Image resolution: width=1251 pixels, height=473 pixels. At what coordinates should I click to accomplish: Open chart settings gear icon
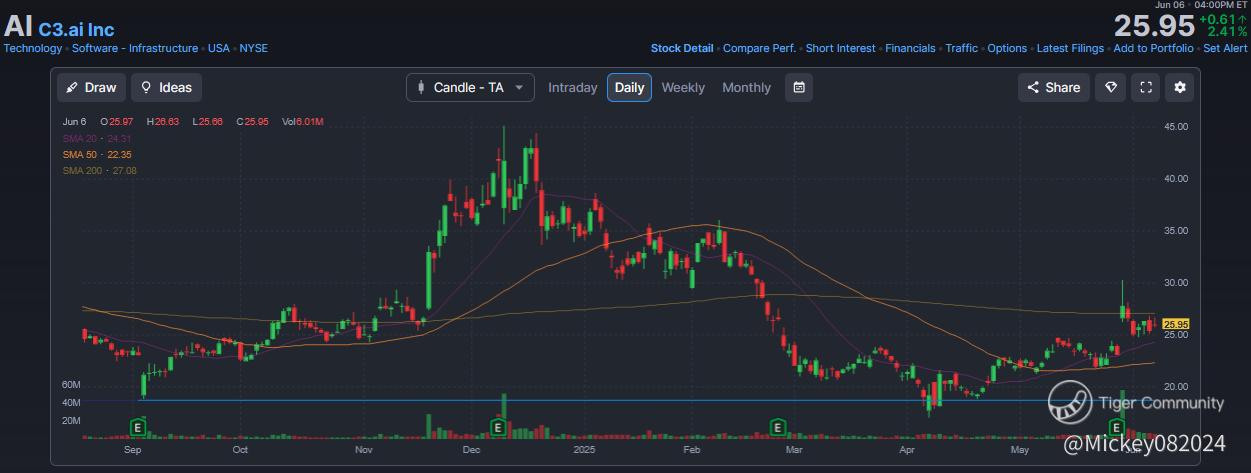tap(1180, 87)
